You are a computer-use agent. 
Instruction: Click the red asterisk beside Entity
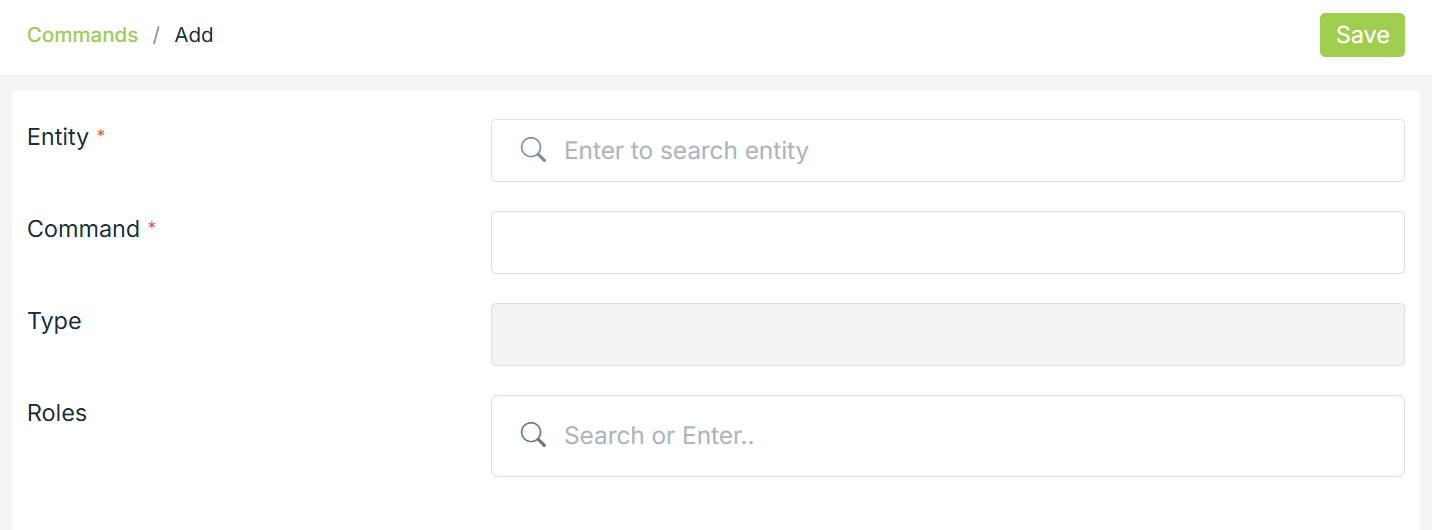pos(101,135)
